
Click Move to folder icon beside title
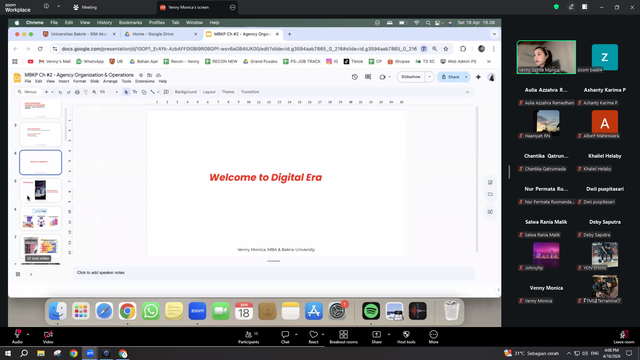[x=149, y=75]
